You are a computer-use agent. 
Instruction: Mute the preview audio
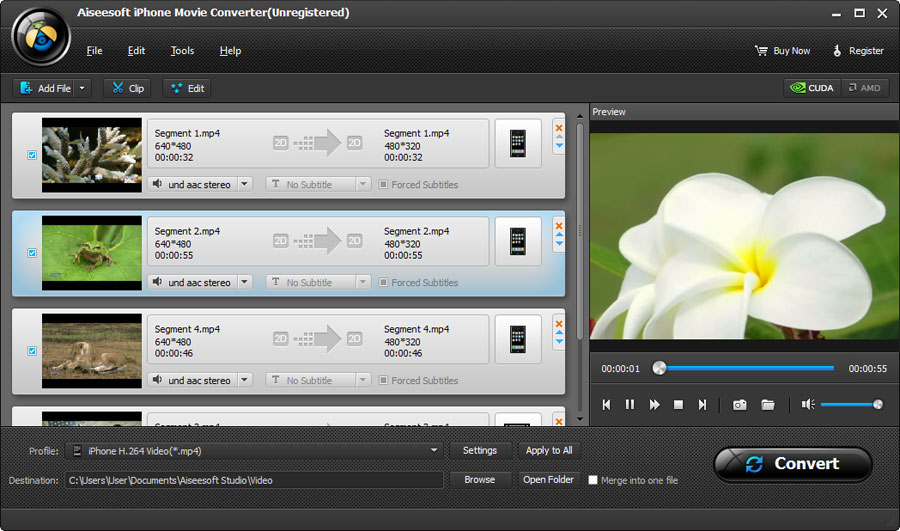tap(808, 405)
